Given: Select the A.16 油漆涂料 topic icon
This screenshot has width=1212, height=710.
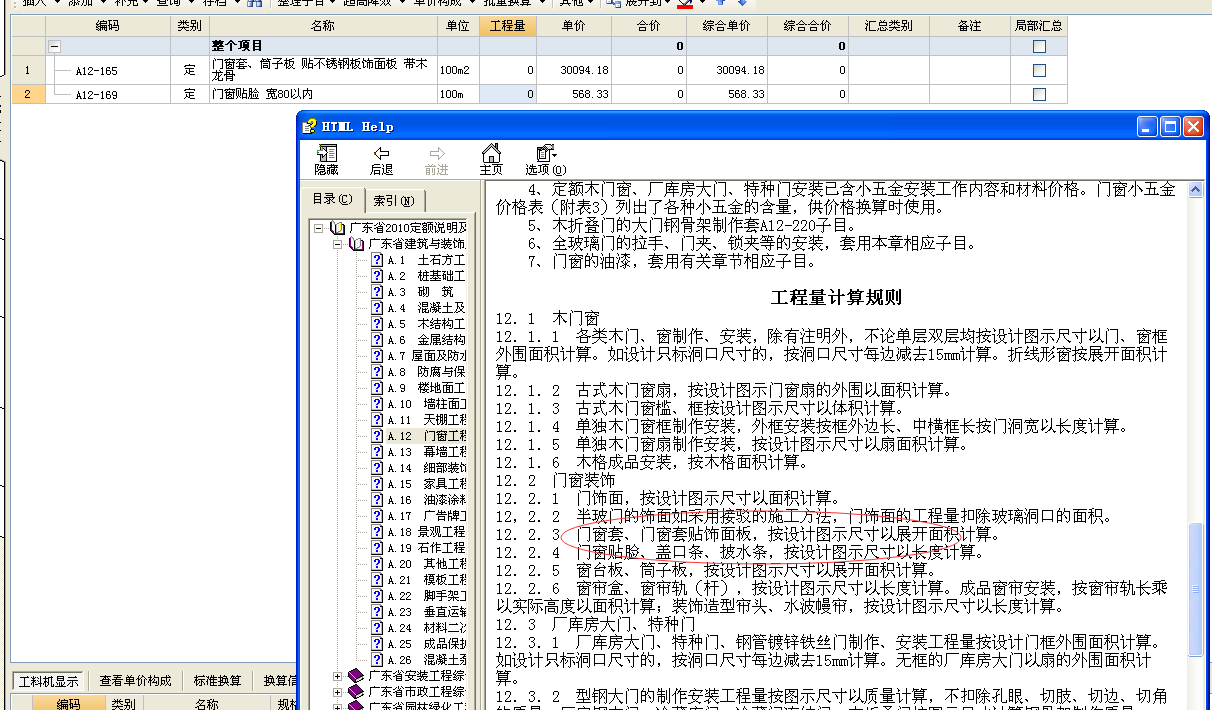Looking at the screenshot, I should tap(377, 500).
